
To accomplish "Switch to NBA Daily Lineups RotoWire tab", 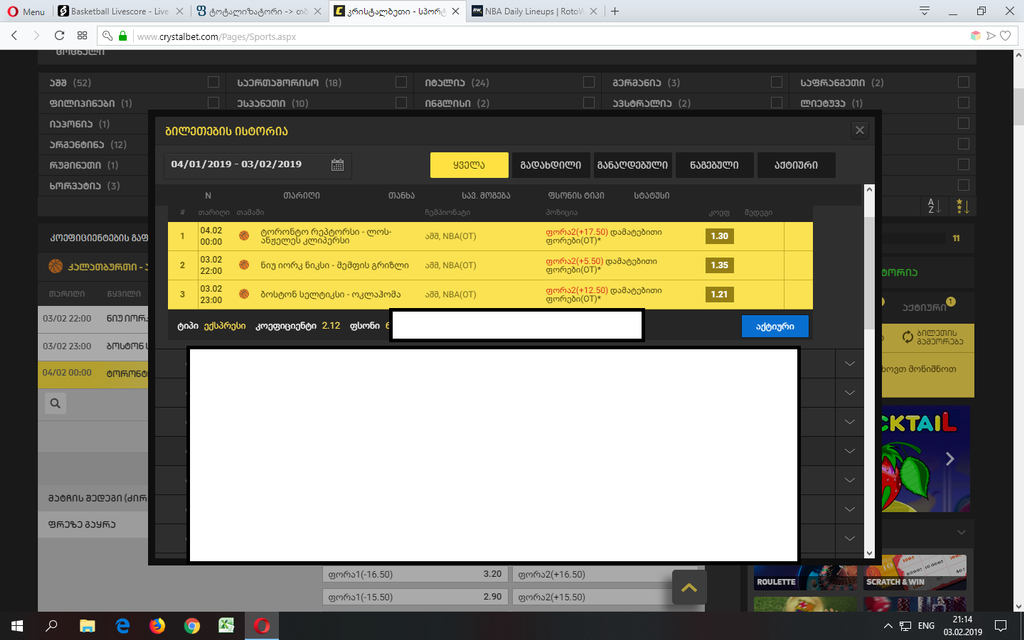I will (x=535, y=11).
